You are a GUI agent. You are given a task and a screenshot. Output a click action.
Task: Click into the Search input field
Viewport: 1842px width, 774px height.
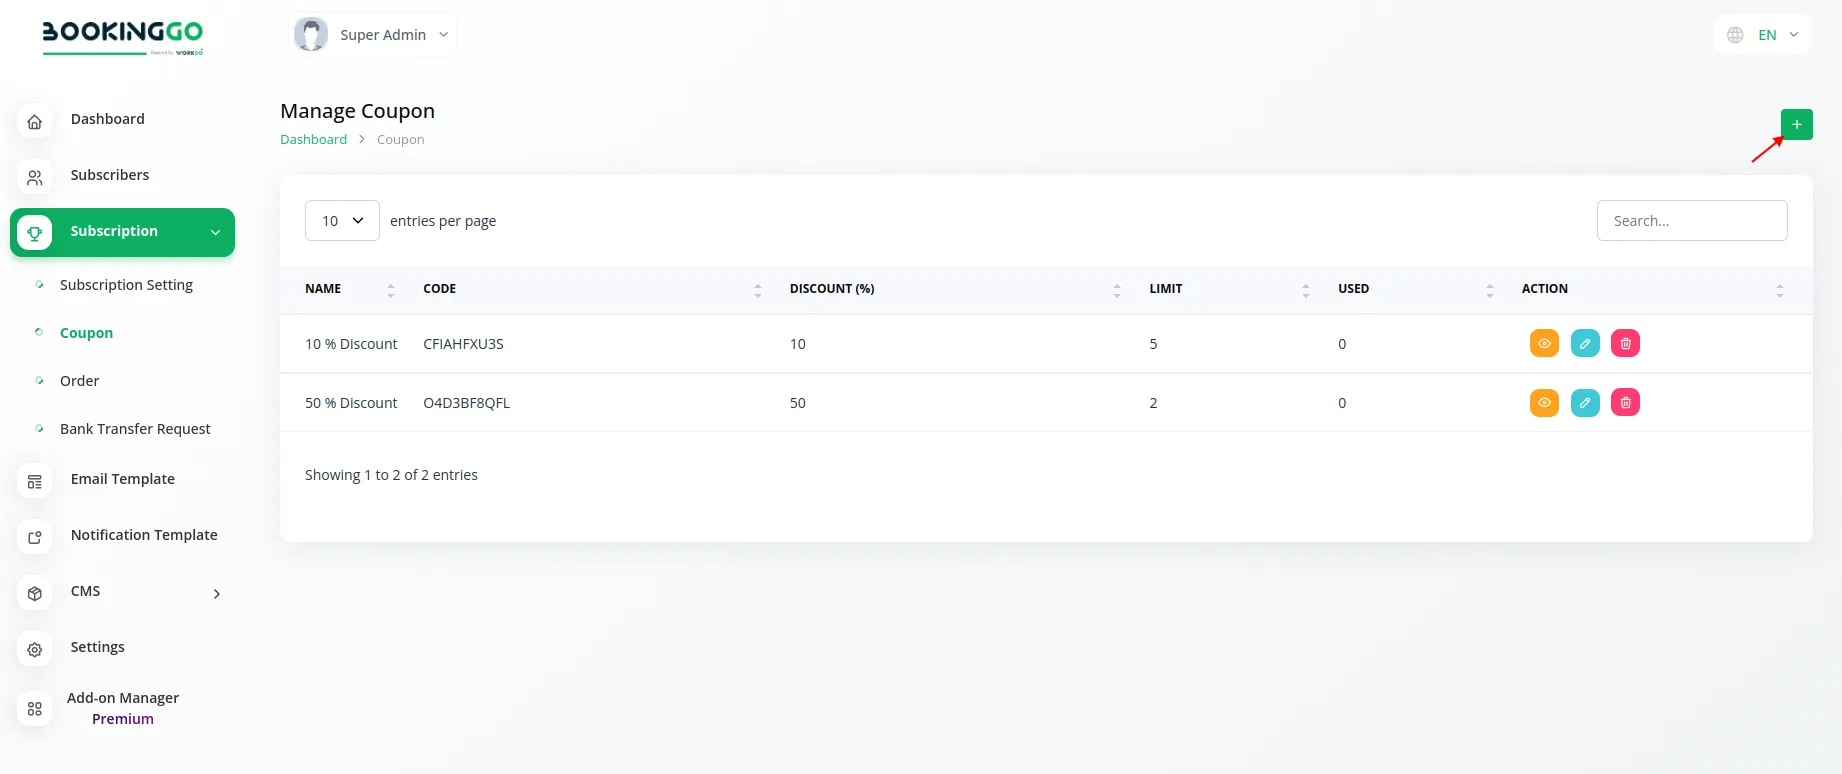click(1691, 221)
